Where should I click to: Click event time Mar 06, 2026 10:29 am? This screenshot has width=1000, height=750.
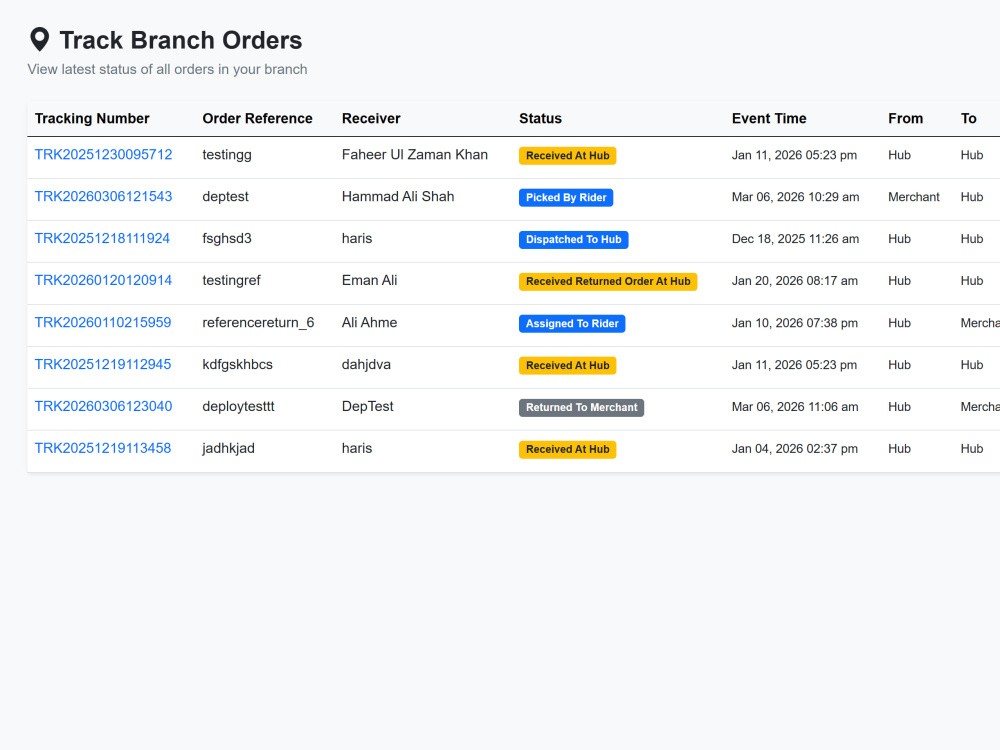pyautogui.click(x=795, y=197)
